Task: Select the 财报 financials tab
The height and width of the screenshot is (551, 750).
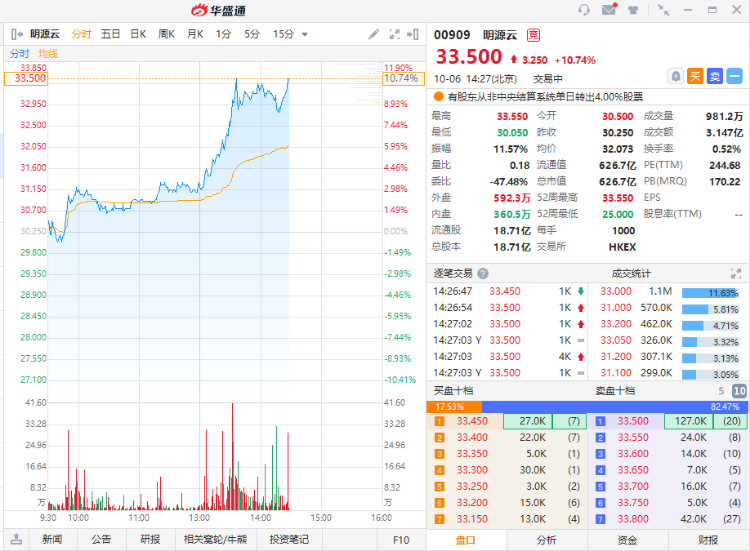Action: tap(708, 540)
